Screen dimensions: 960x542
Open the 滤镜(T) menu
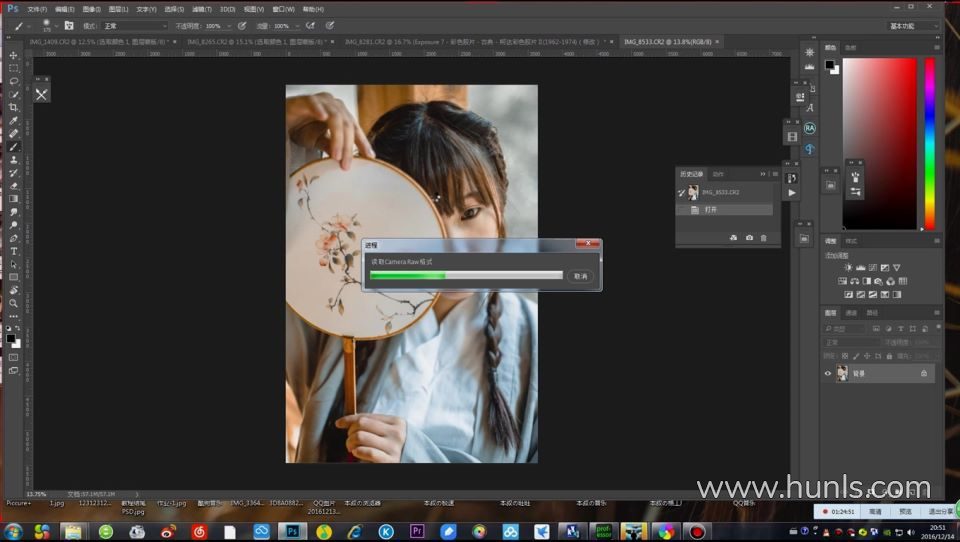tap(198, 9)
